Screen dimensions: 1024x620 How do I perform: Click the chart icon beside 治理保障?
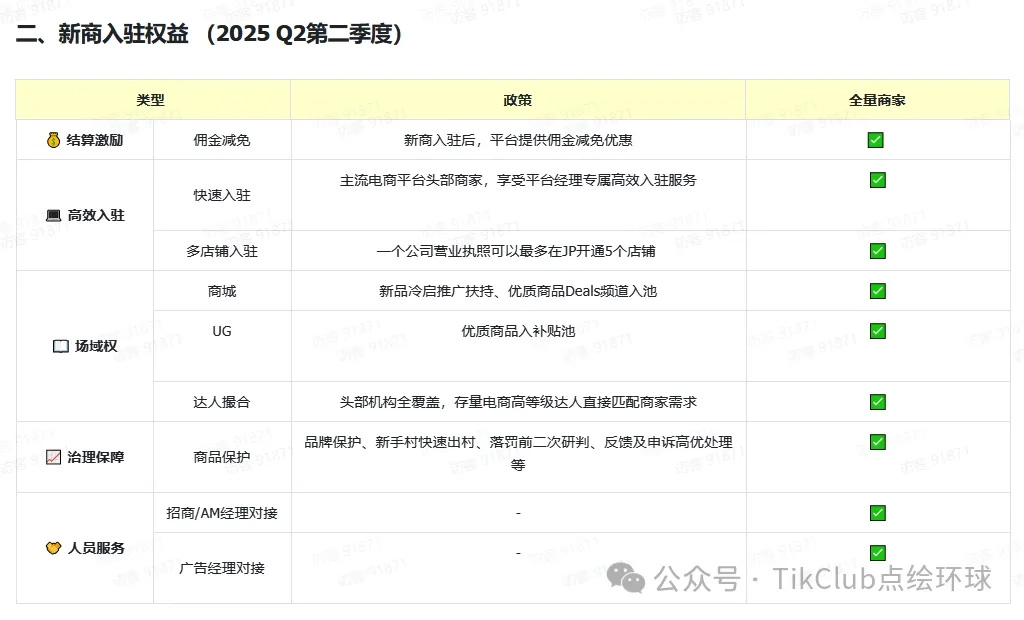54,457
